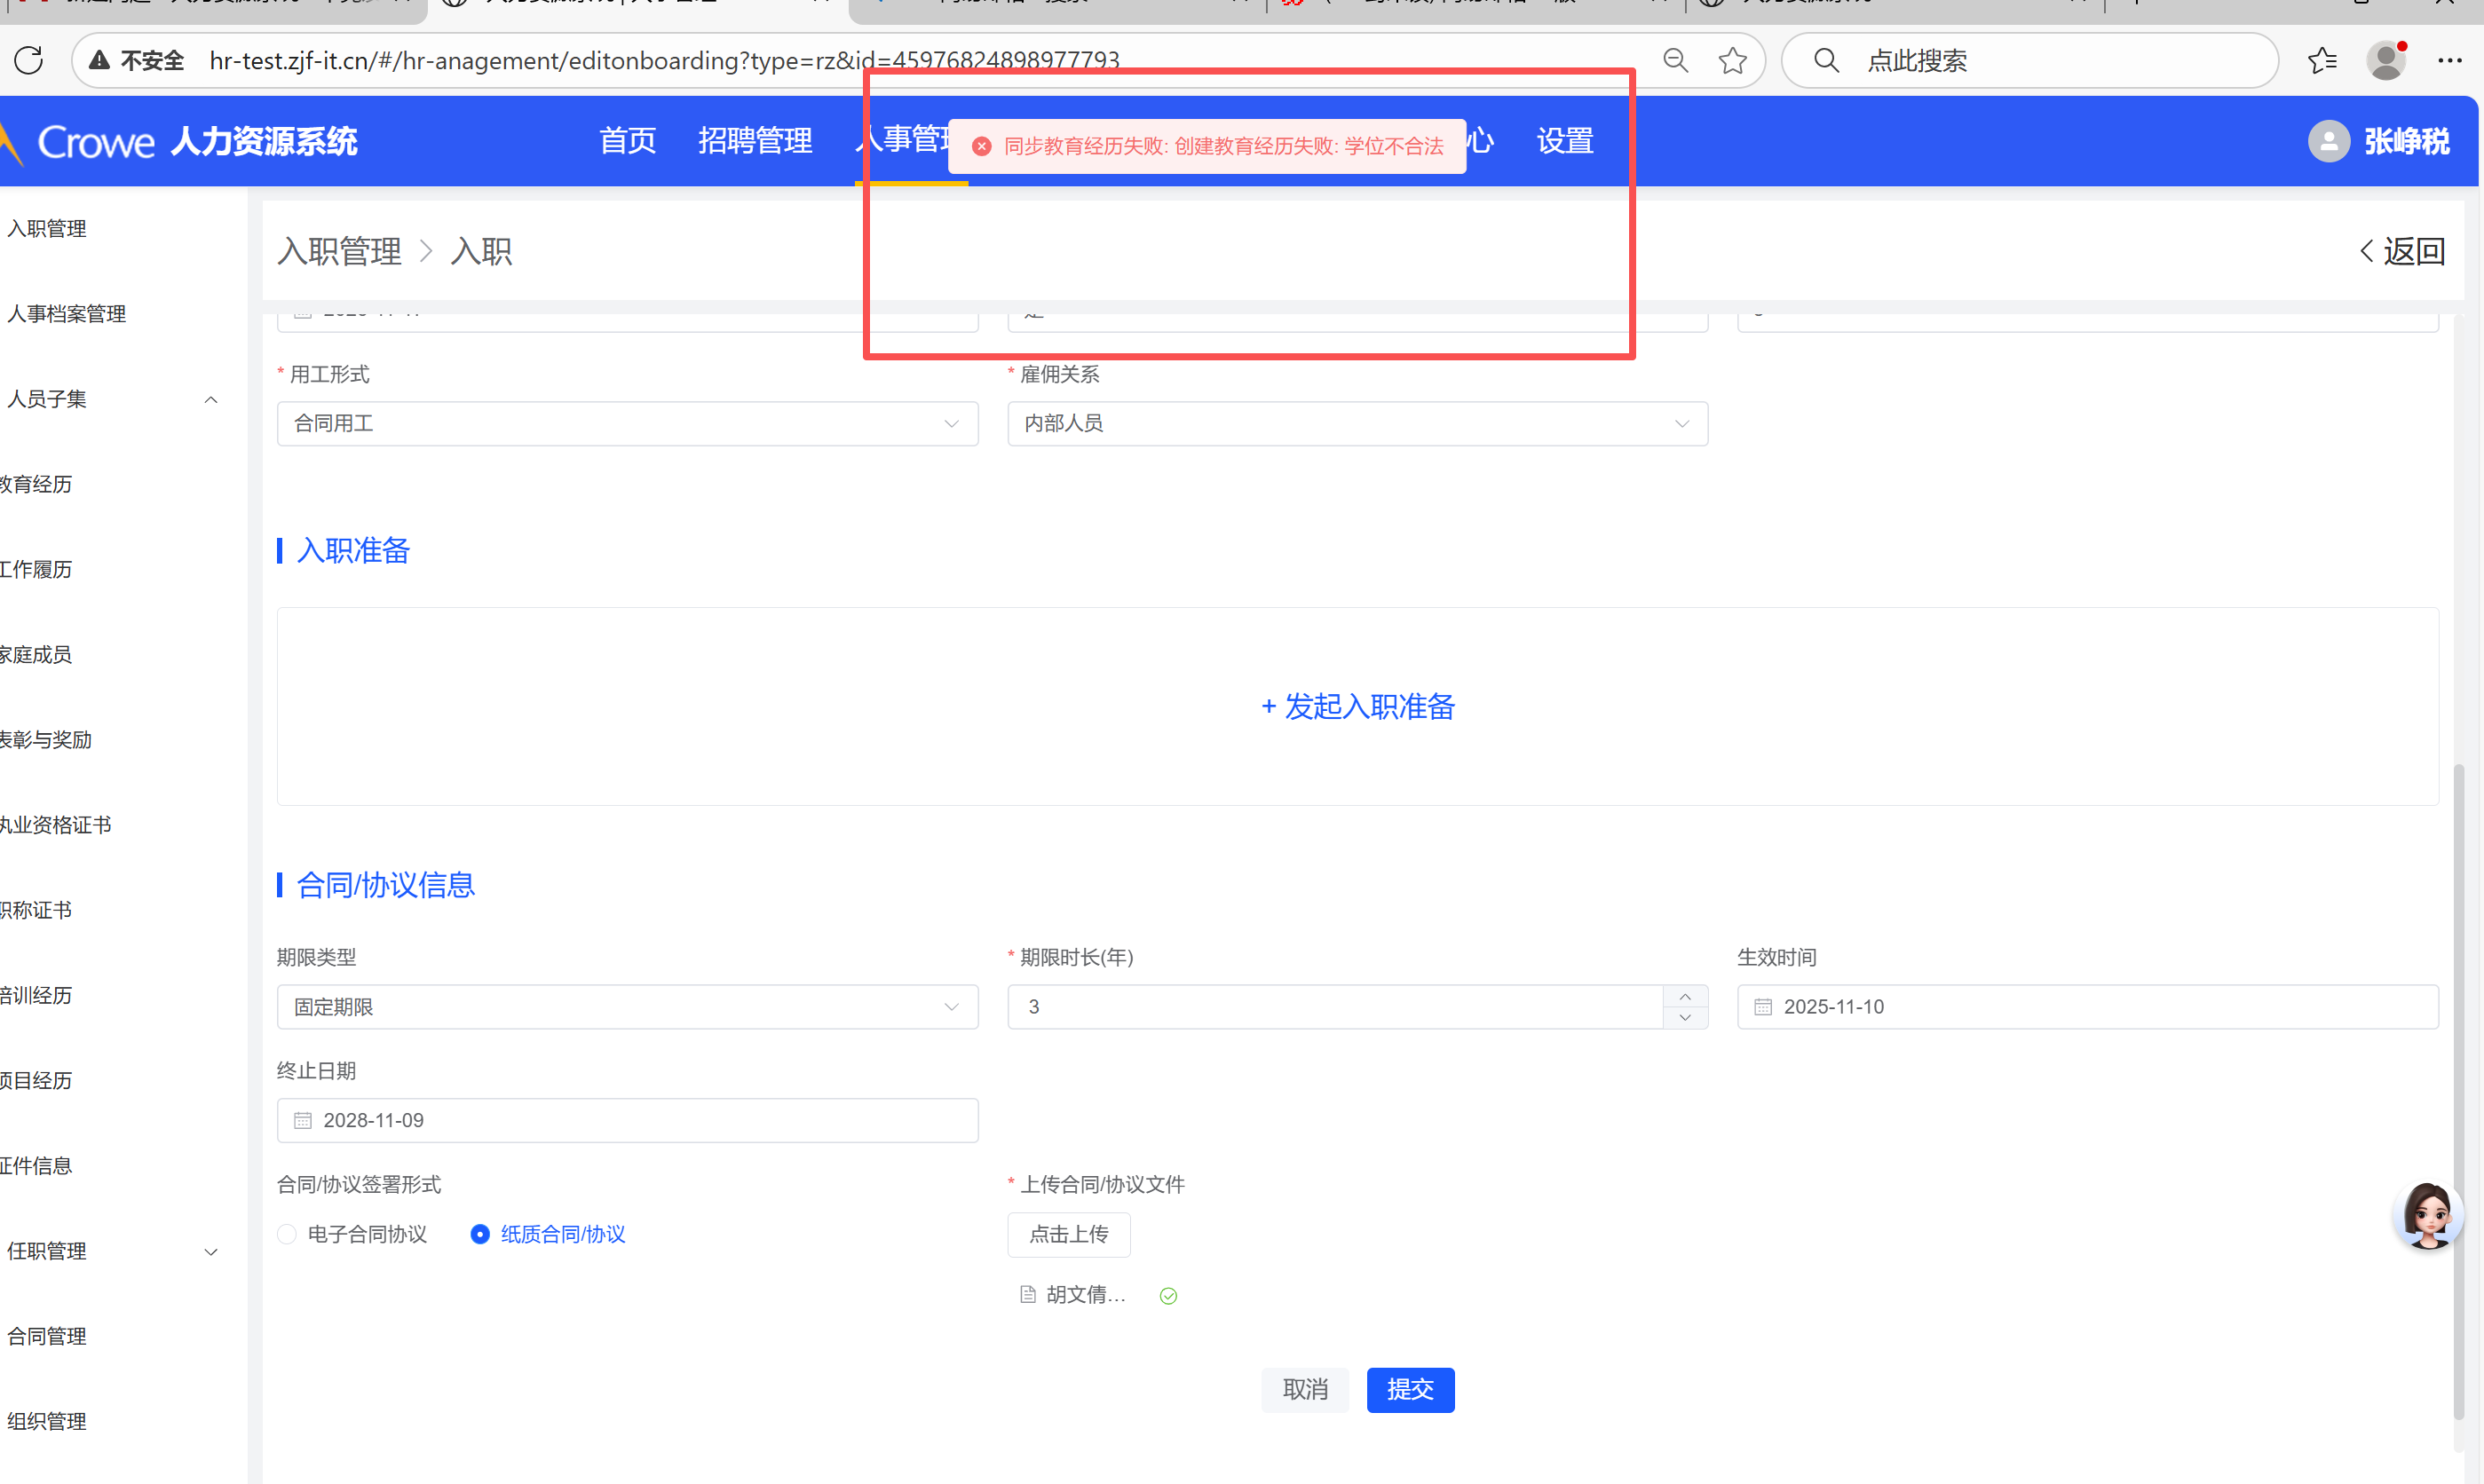Screen dimensions: 2484x1484
Task: Click the 提交 button
Action: click(x=1410, y=1389)
